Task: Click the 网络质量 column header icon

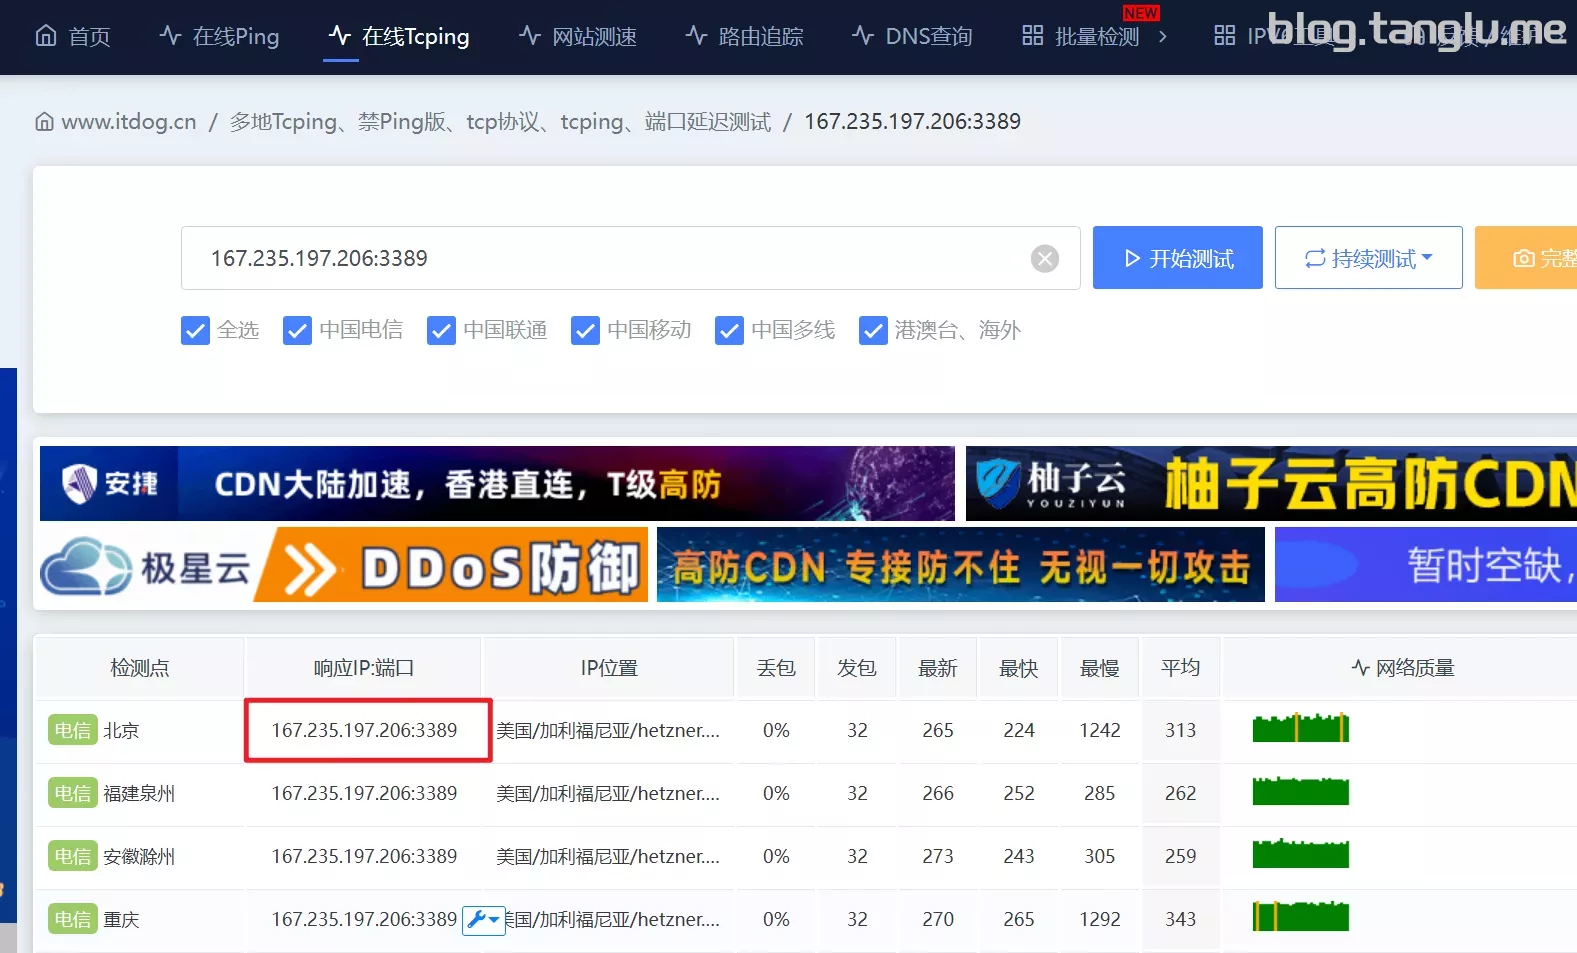Action: (x=1361, y=667)
